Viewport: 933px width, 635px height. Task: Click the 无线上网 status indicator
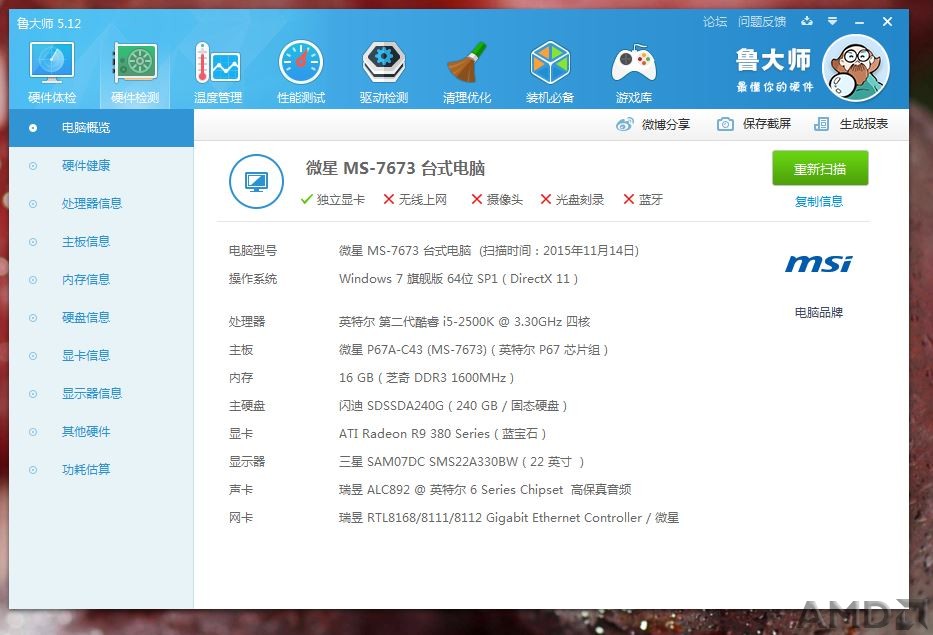[x=415, y=199]
